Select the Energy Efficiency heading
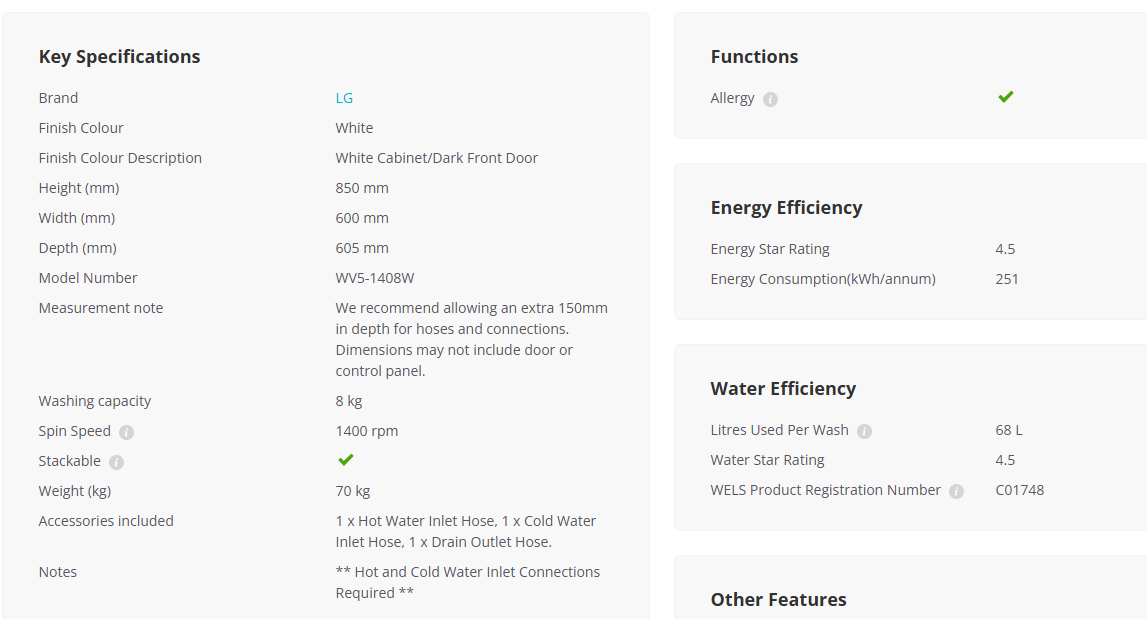This screenshot has width=1147, height=619. coord(786,208)
